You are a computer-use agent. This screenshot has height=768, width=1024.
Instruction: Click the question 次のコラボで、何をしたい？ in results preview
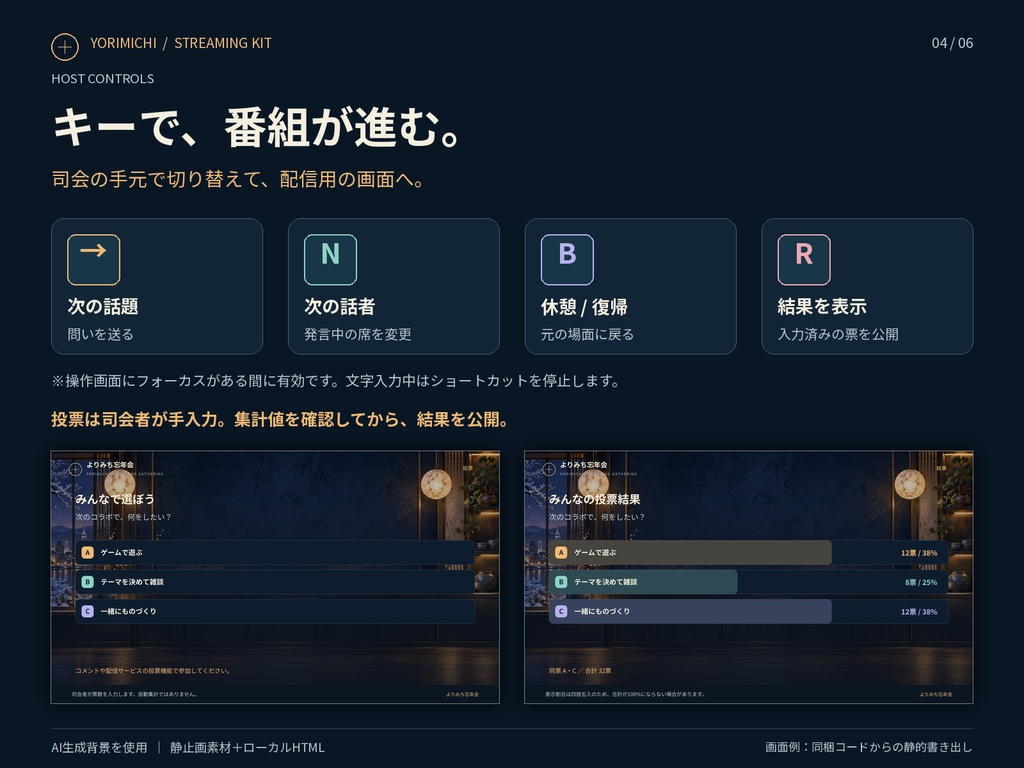(597, 517)
